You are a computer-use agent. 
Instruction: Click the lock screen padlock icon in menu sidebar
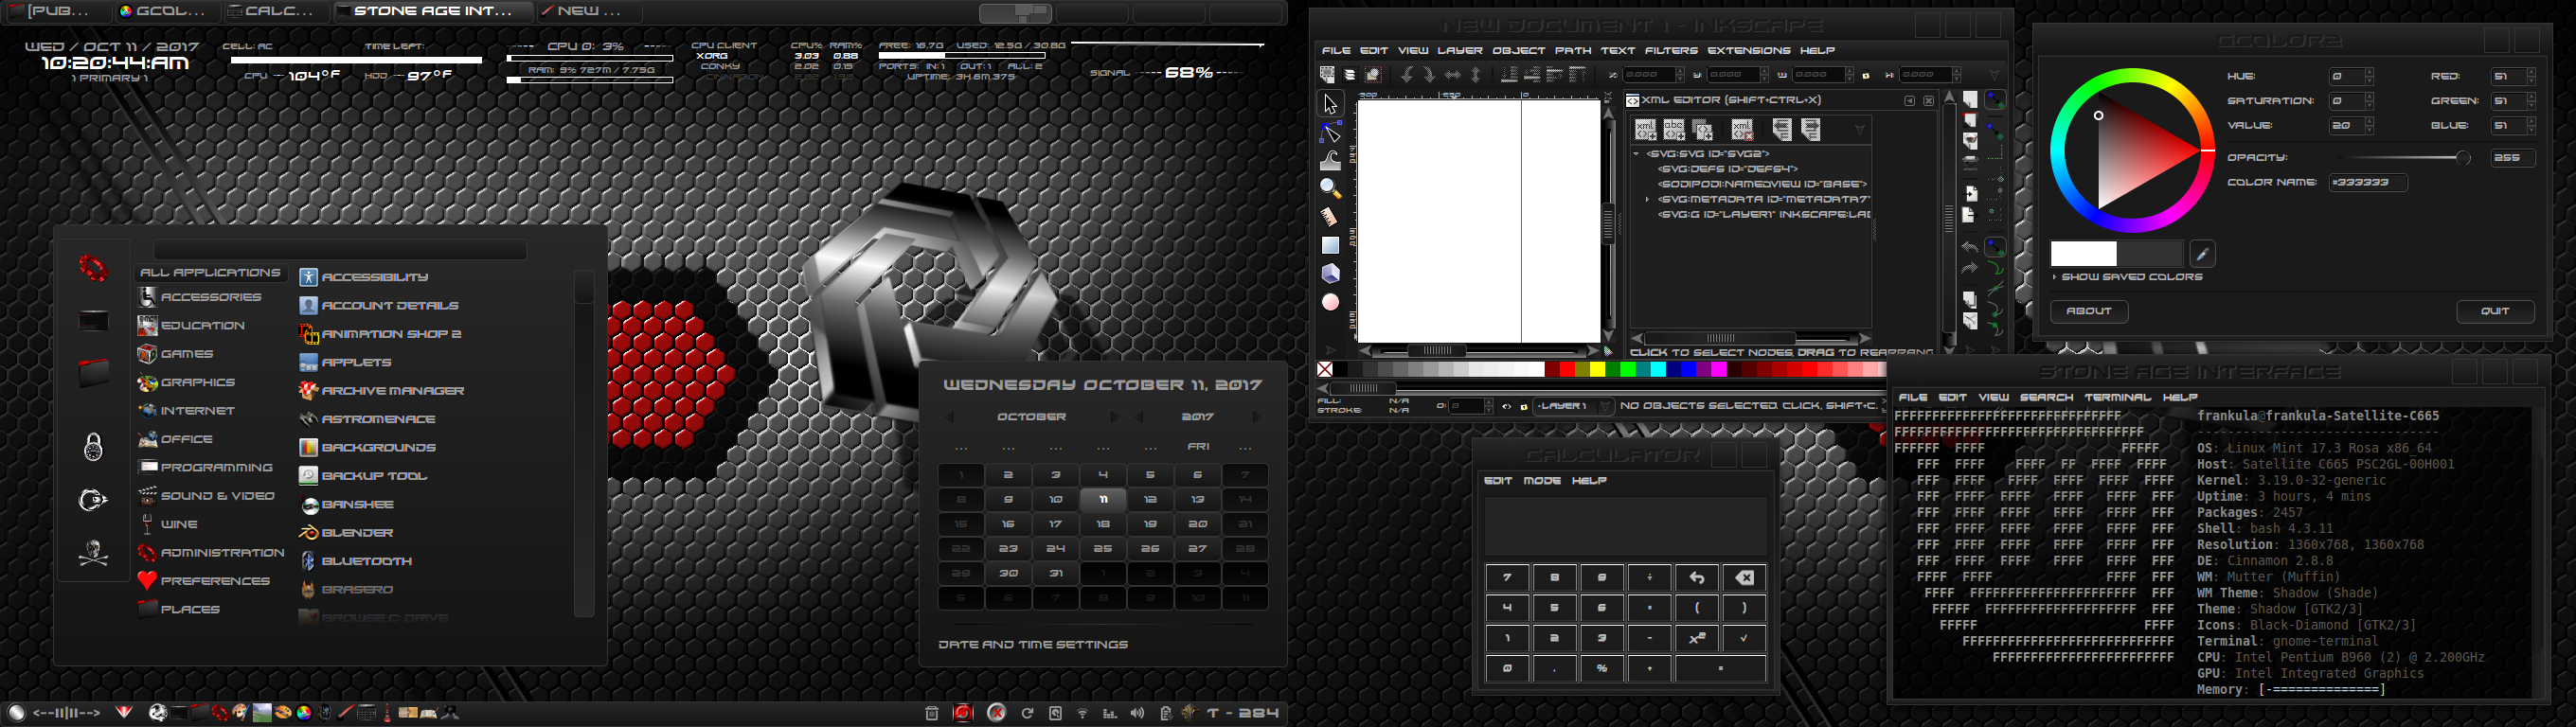click(x=93, y=446)
